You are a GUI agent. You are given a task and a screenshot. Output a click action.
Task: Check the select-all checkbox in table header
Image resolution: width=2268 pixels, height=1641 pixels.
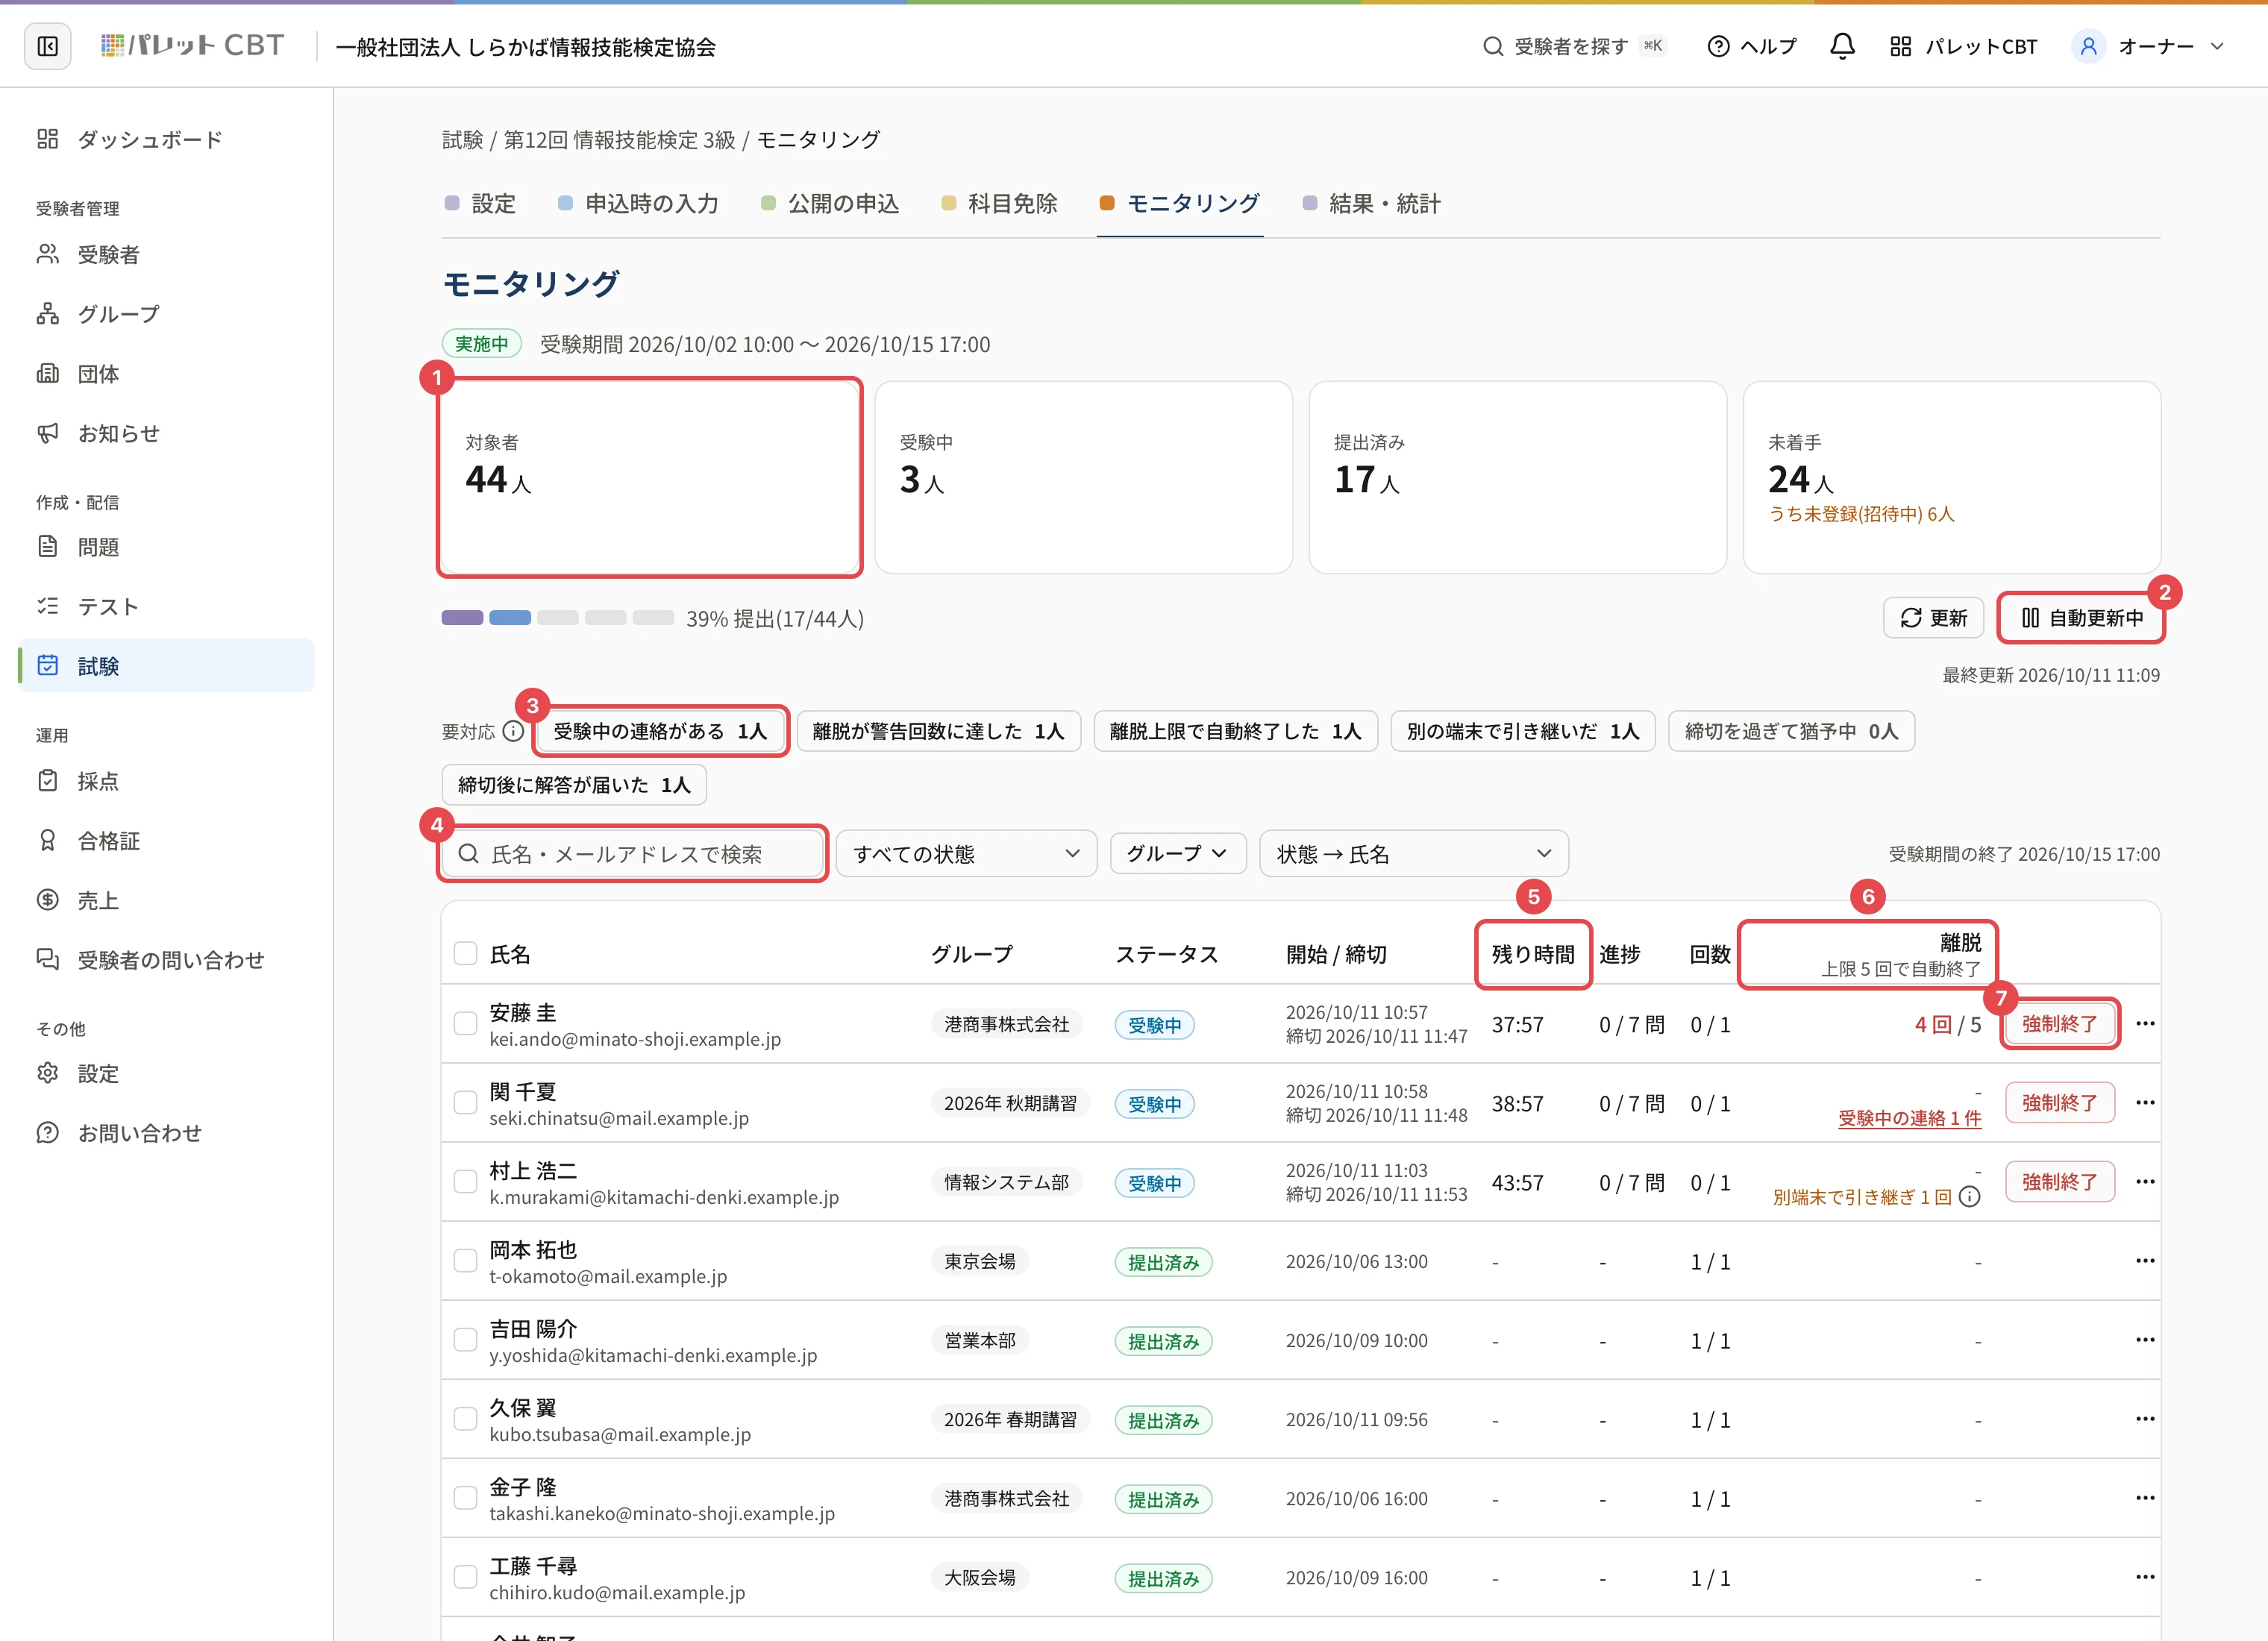[465, 953]
